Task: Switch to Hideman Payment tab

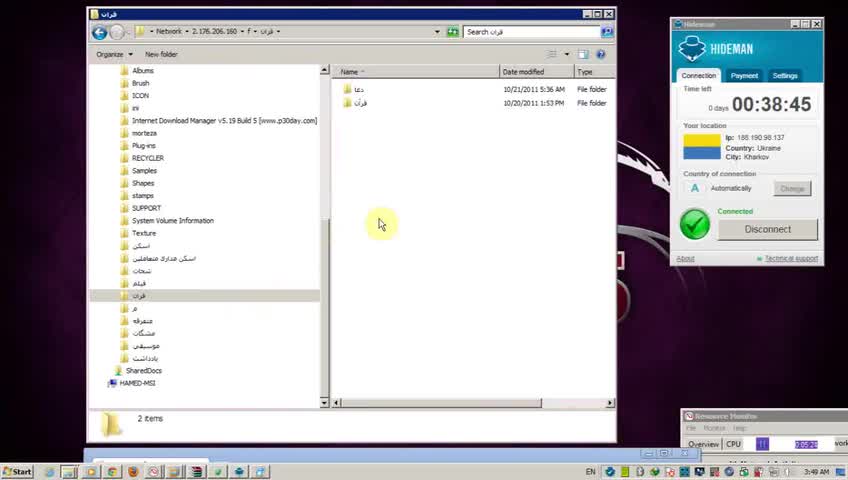Action: [x=744, y=76]
